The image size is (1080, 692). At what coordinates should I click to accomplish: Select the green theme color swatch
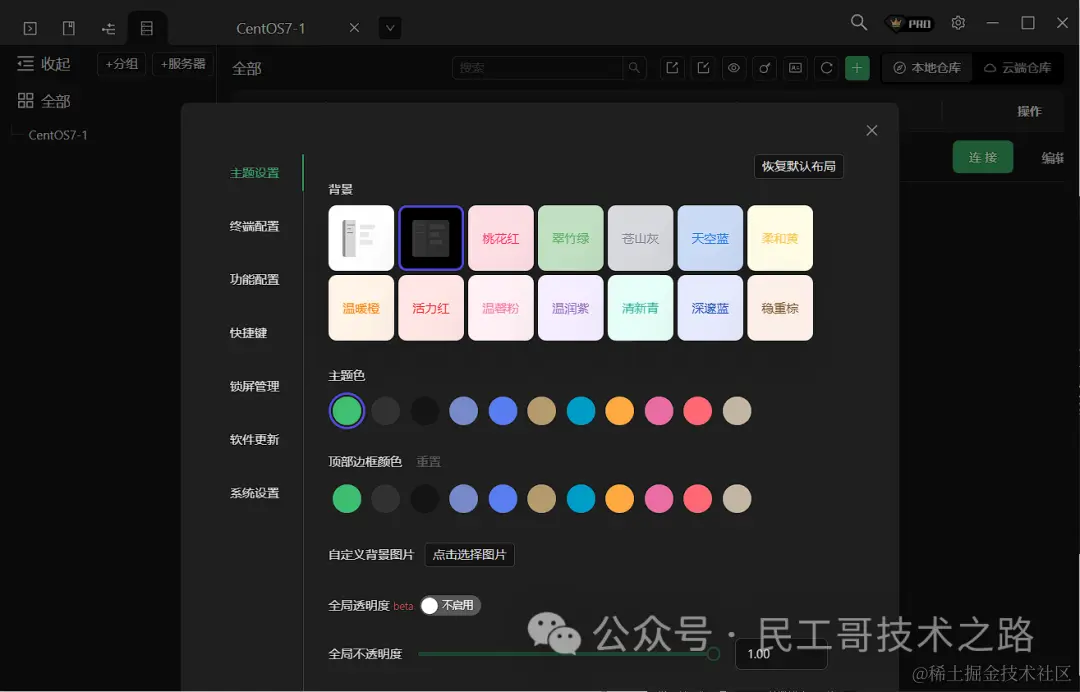[346, 410]
